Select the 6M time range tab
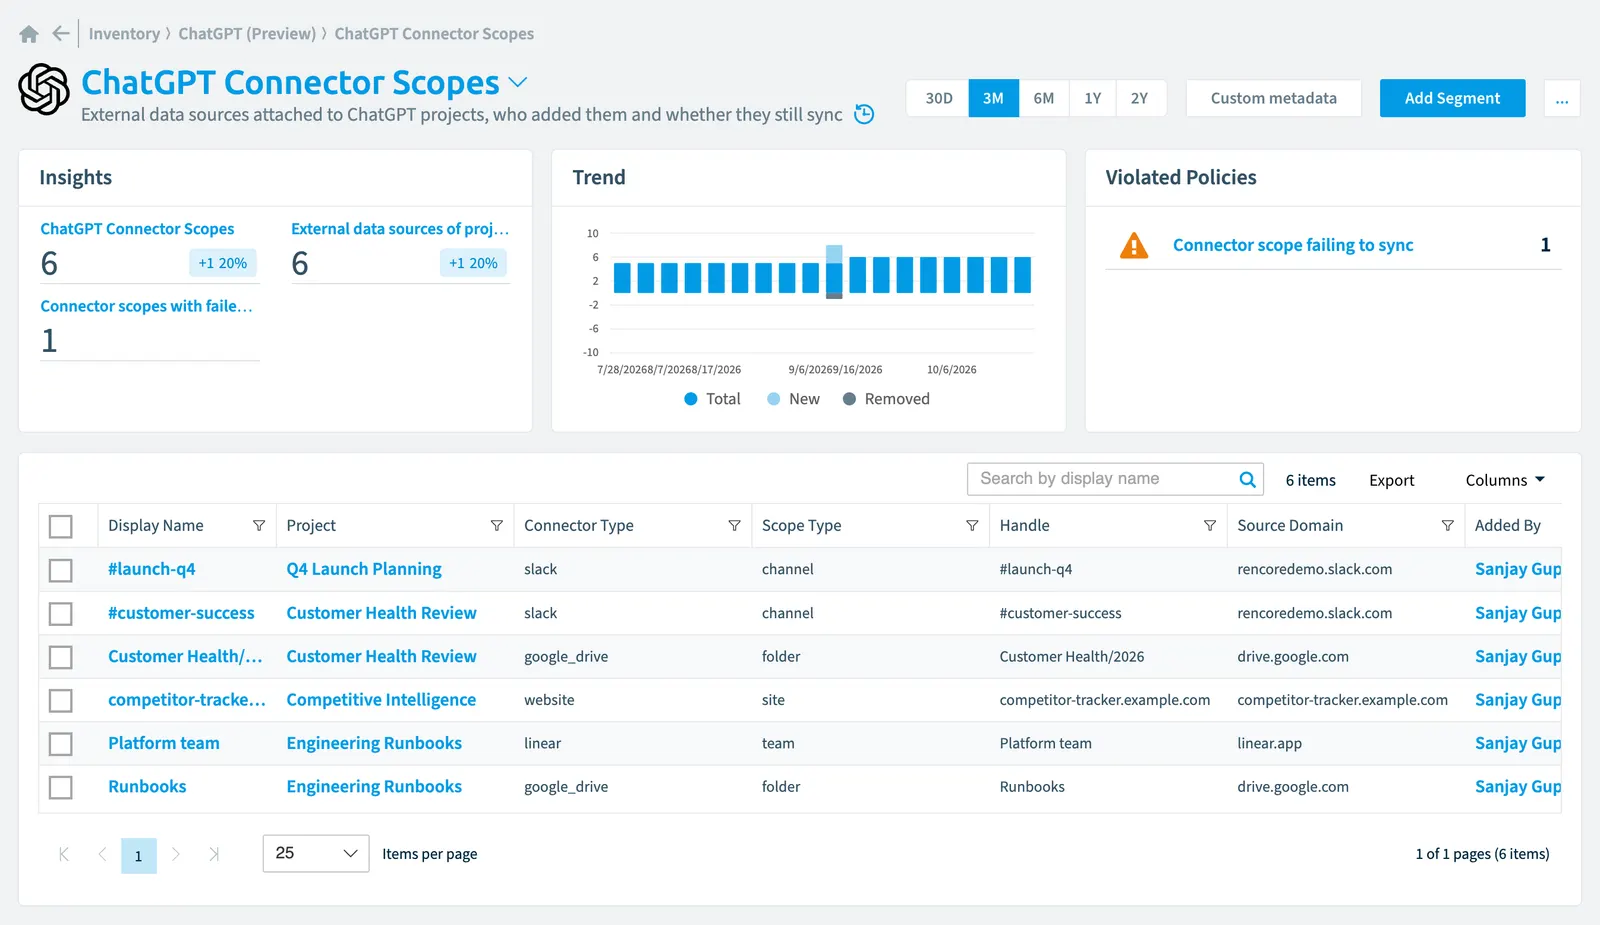Screen dimensions: 1600x925 coord(1043,98)
